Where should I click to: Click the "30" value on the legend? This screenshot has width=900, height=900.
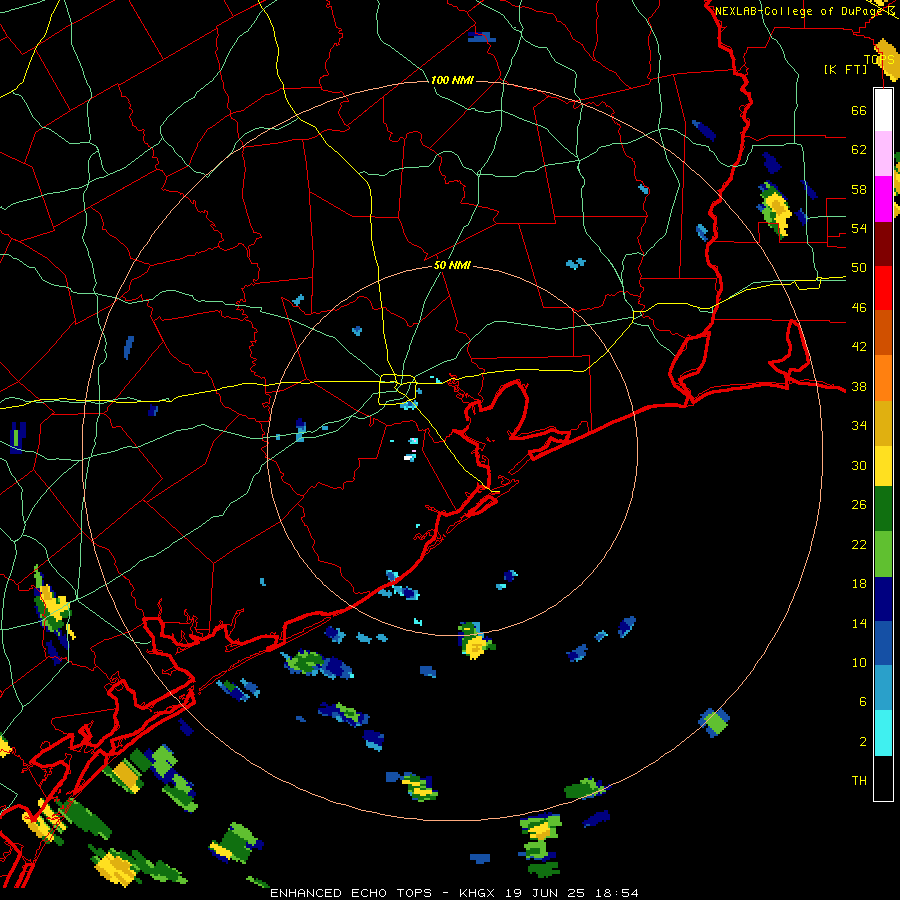pyautogui.click(x=859, y=465)
